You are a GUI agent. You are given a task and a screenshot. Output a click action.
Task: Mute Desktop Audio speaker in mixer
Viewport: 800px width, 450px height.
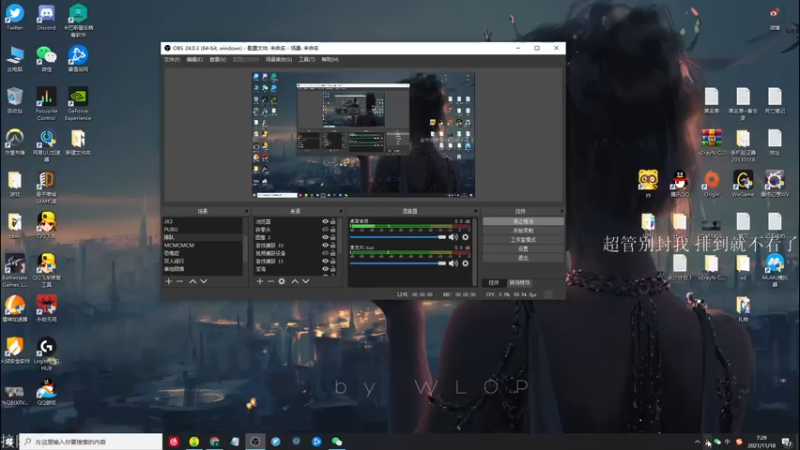[453, 237]
